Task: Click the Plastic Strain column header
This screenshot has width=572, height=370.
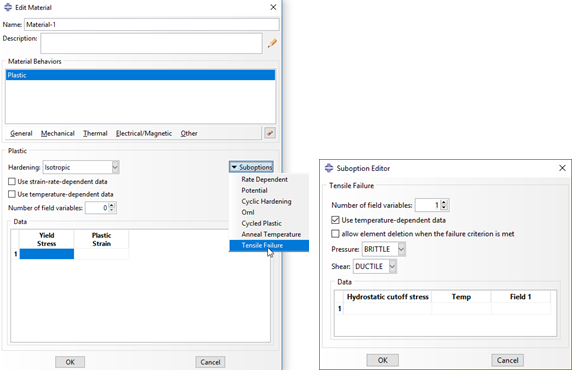Action: point(101,239)
